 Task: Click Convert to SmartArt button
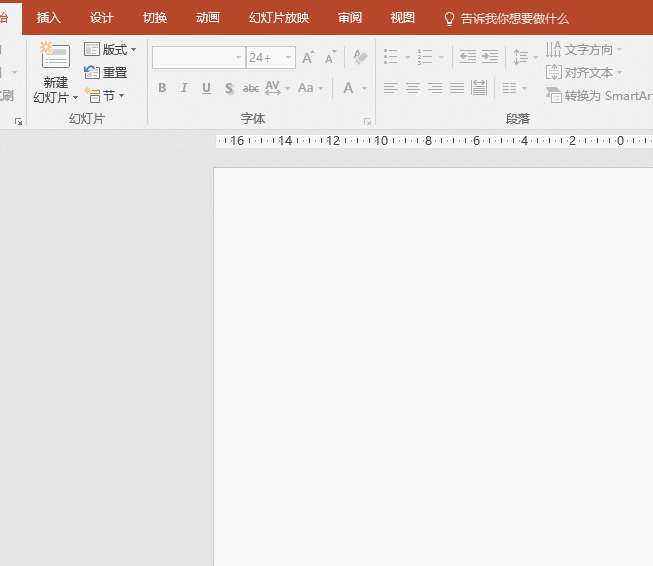coord(598,96)
